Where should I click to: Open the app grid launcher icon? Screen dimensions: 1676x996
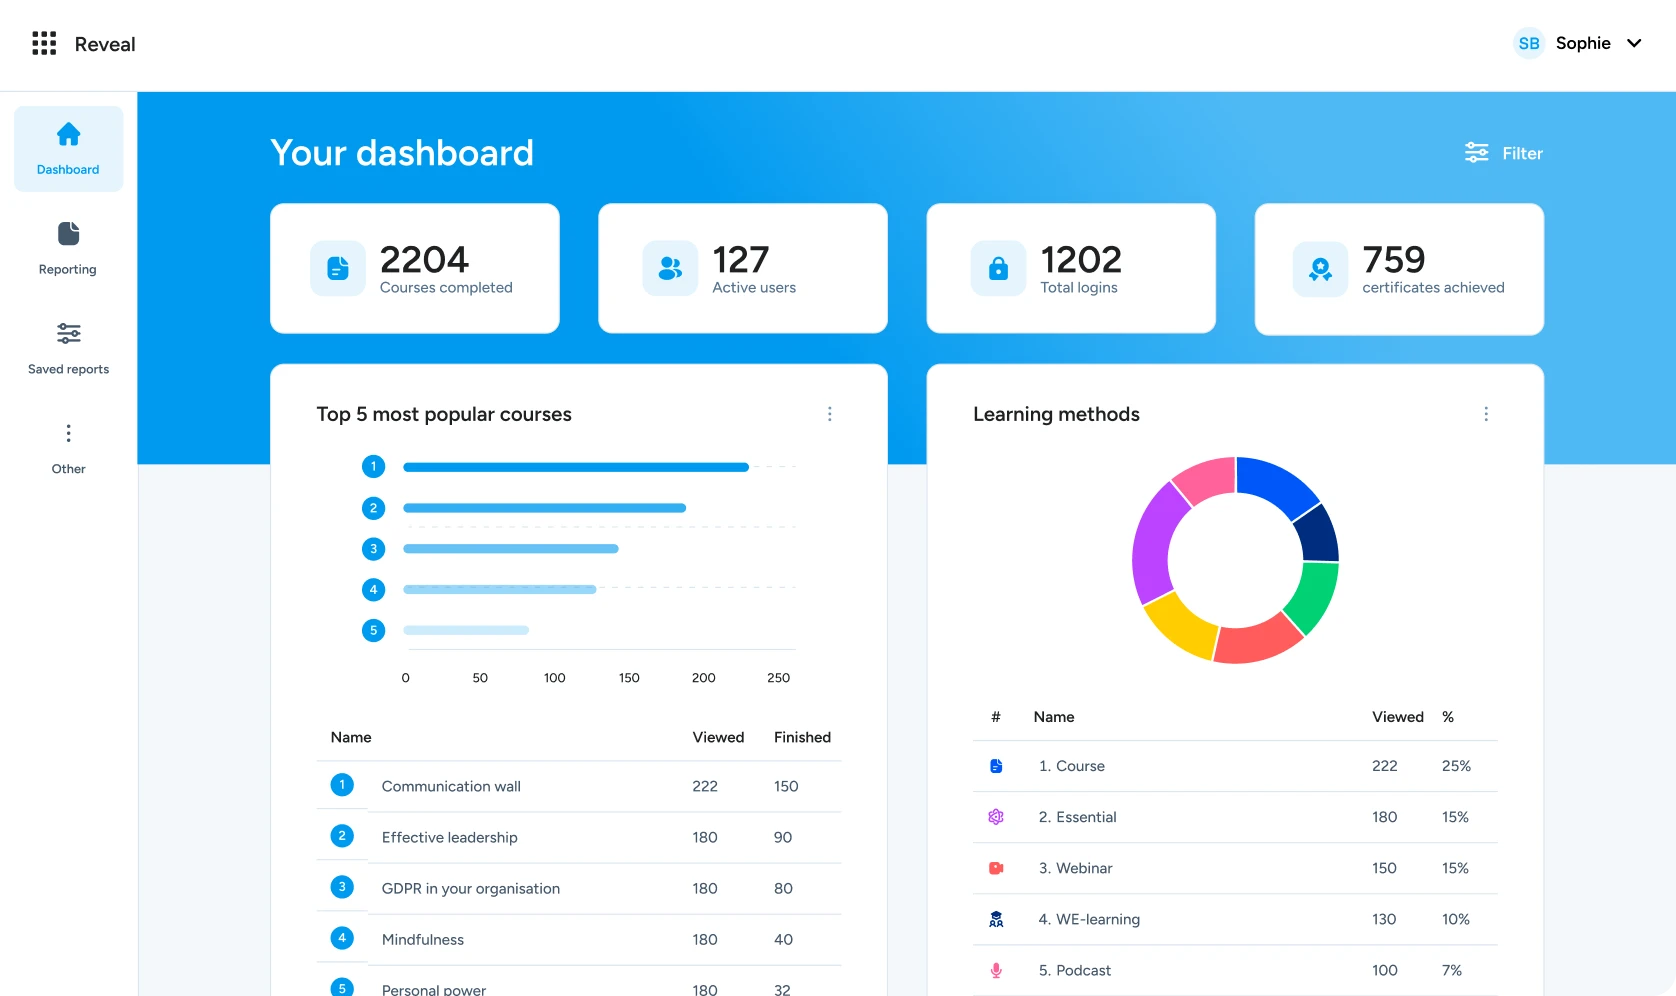[44, 44]
